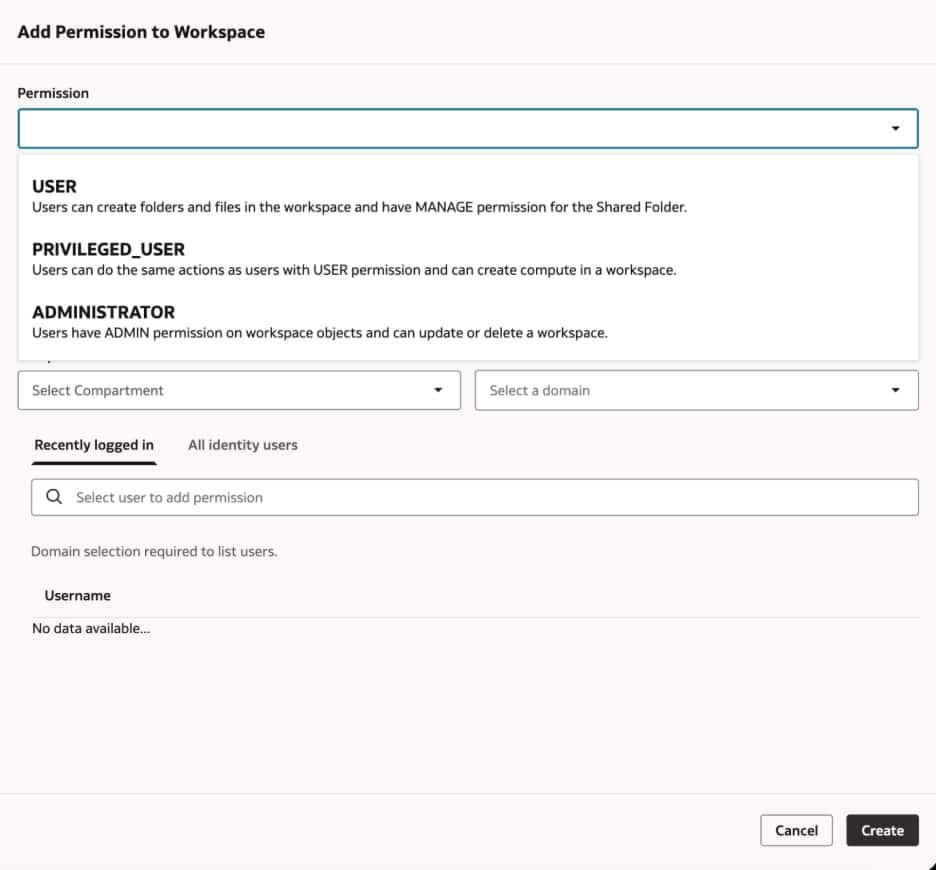Click the search magnifier icon
Viewport: 936px width, 870px height.
(x=54, y=497)
